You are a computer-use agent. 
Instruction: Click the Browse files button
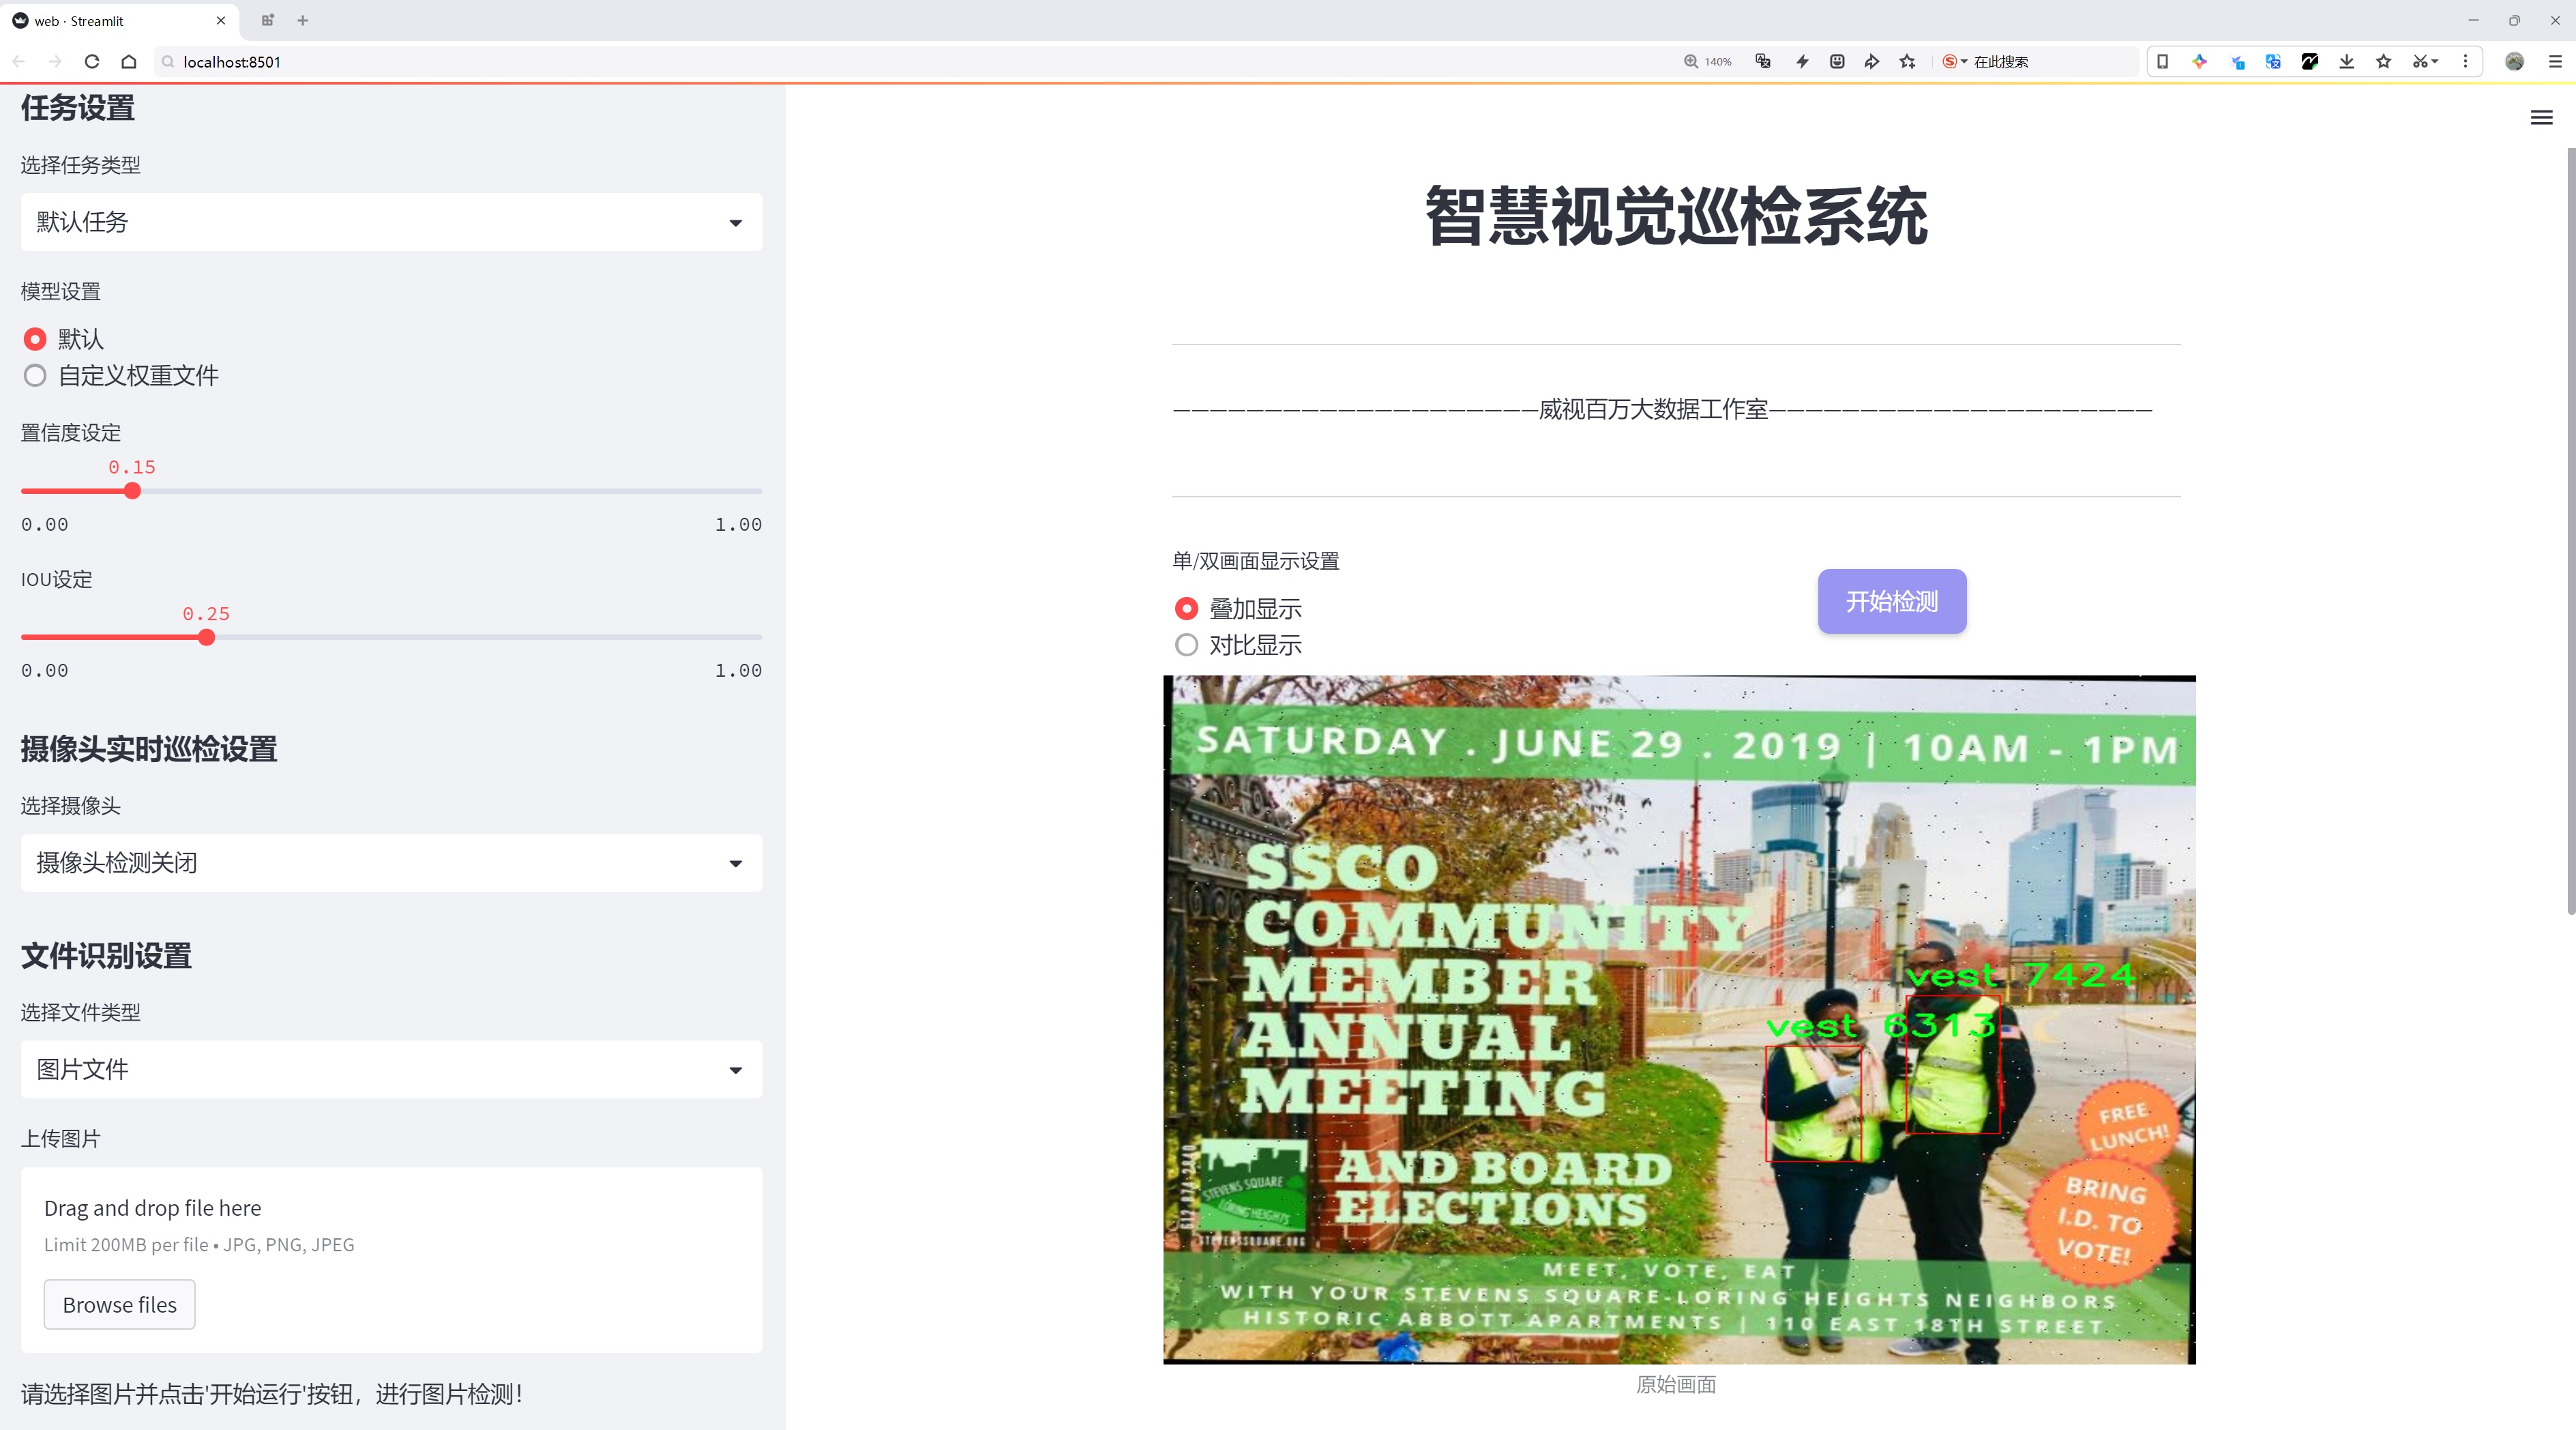coord(119,1305)
